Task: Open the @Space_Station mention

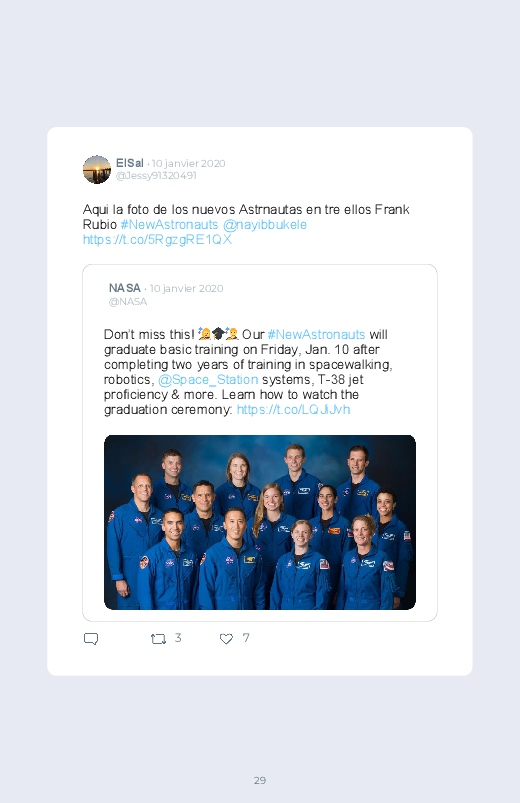Action: click(208, 379)
